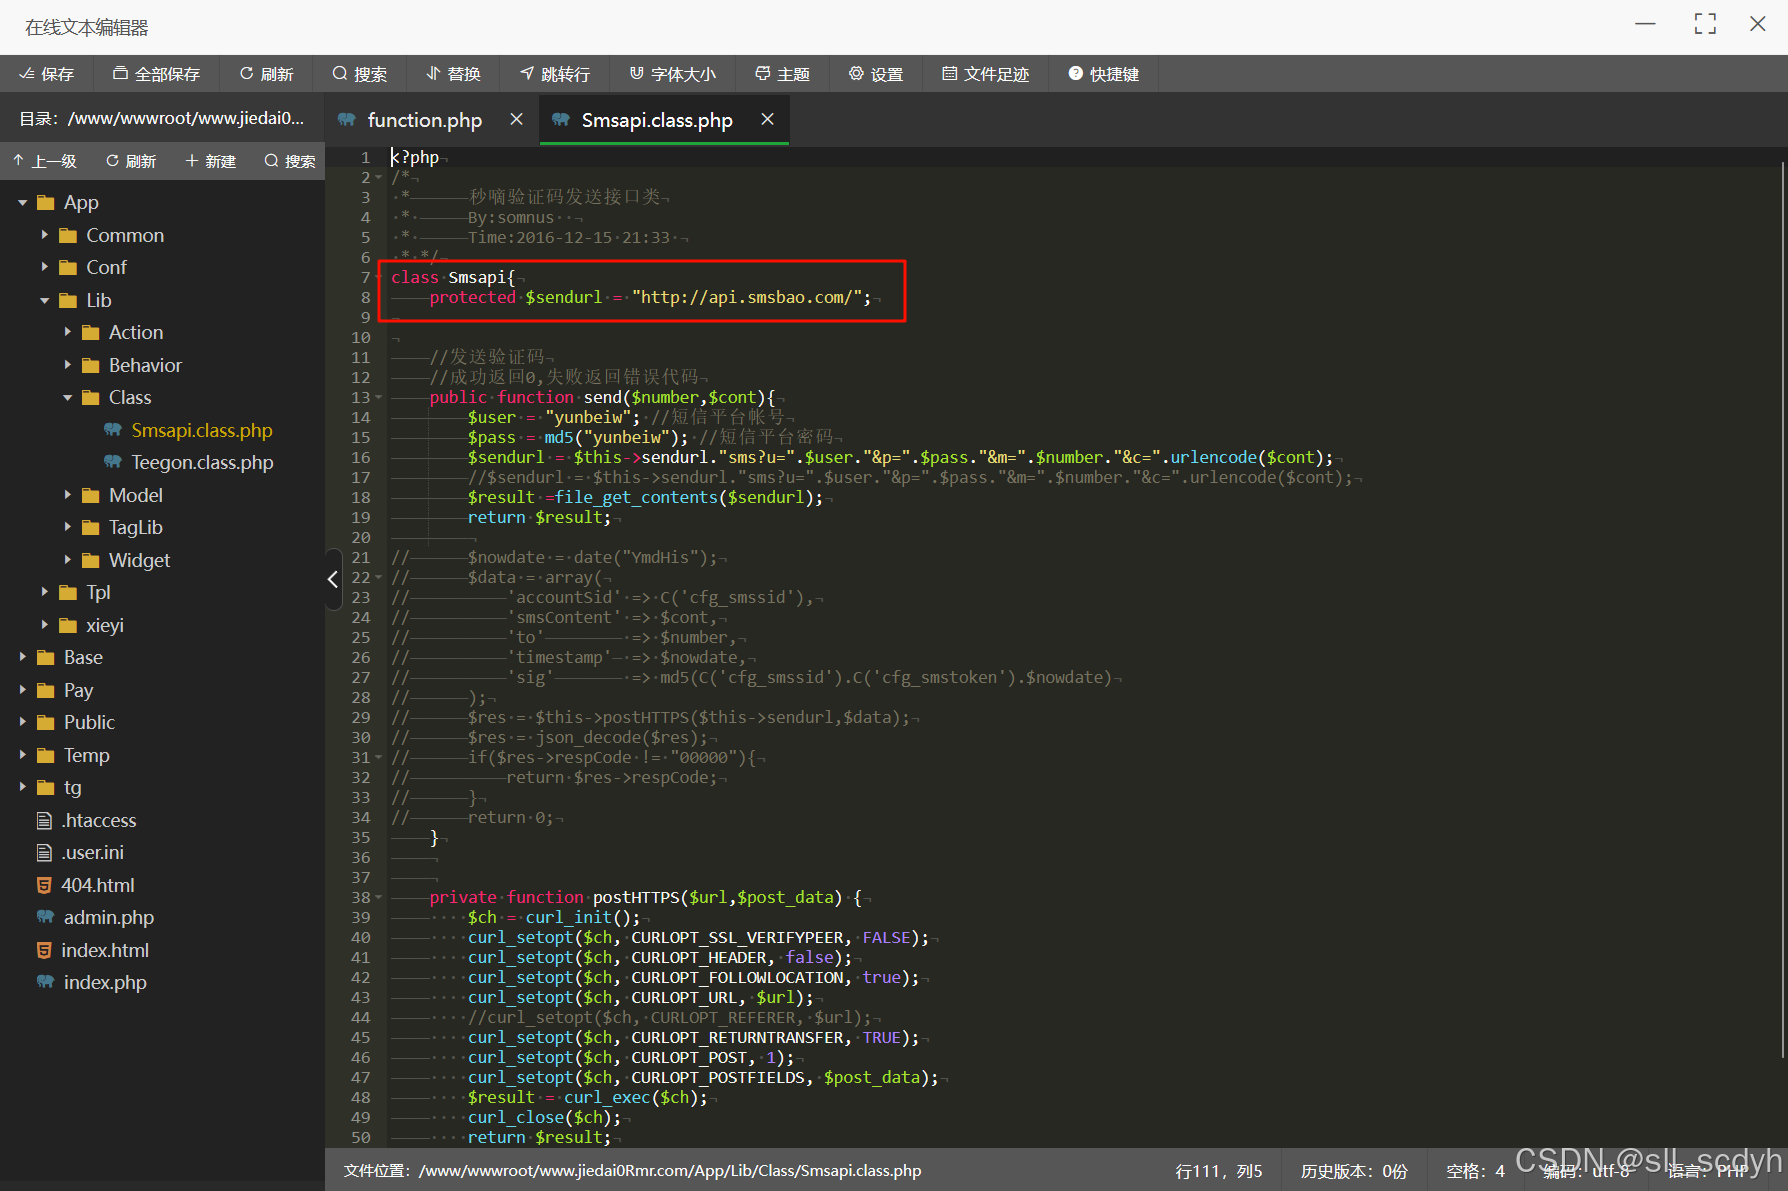
Task: Open the Replace (替换) tool
Action: point(453,74)
